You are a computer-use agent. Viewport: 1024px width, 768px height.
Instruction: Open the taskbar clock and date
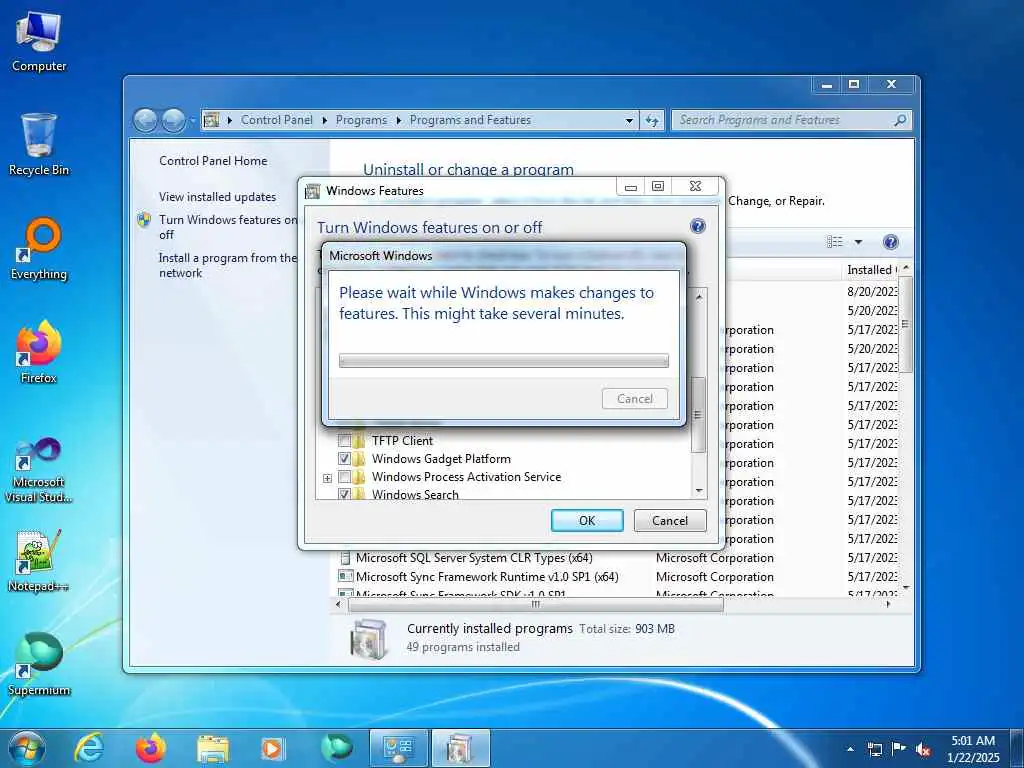973,749
